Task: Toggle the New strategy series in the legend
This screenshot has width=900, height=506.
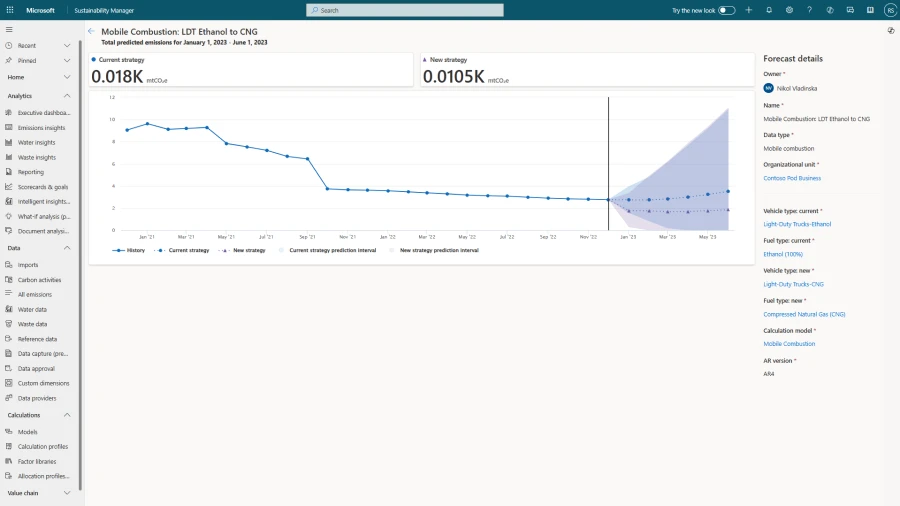Action: click(x=243, y=250)
